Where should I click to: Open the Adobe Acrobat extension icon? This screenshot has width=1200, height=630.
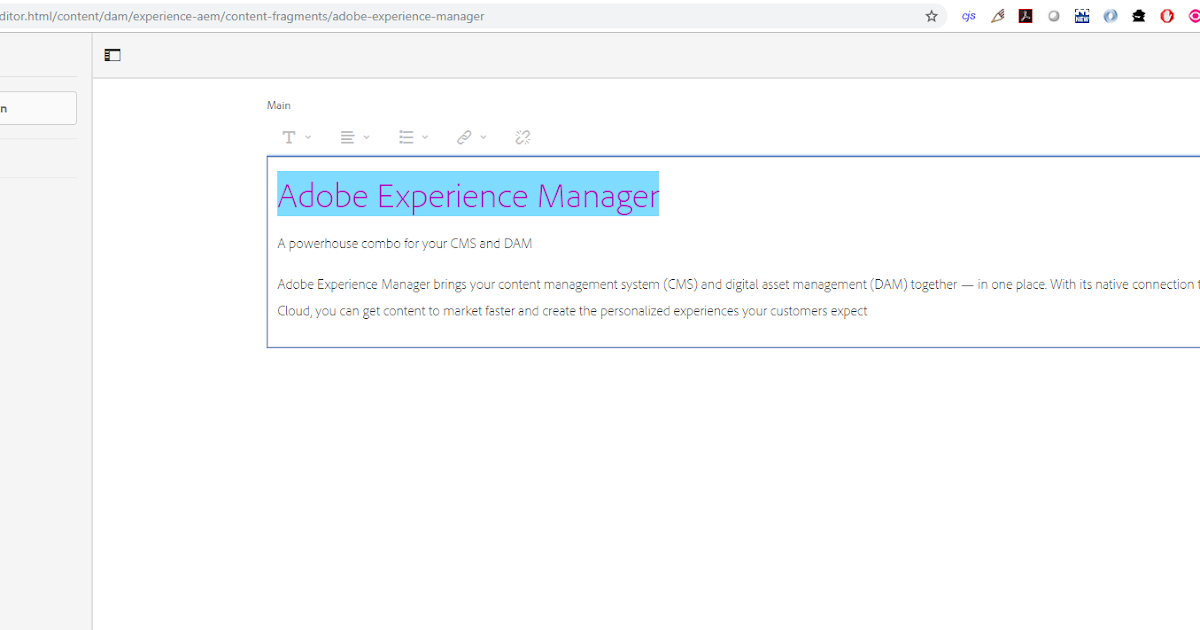coord(1025,16)
